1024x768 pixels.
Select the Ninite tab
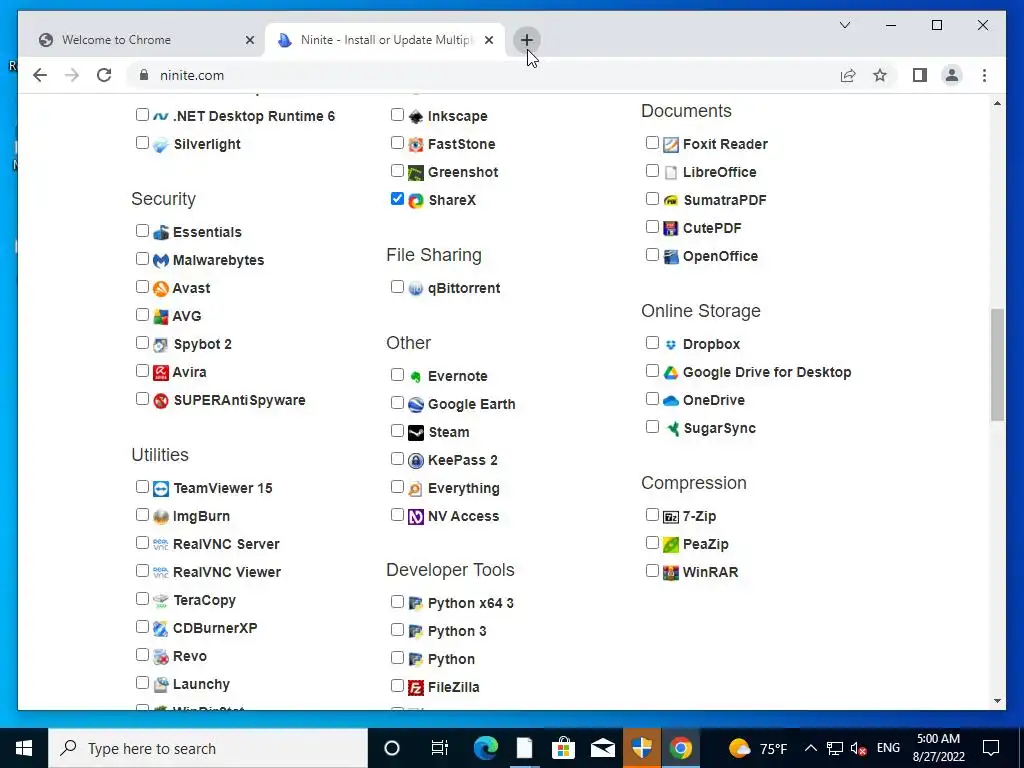coord(385,40)
